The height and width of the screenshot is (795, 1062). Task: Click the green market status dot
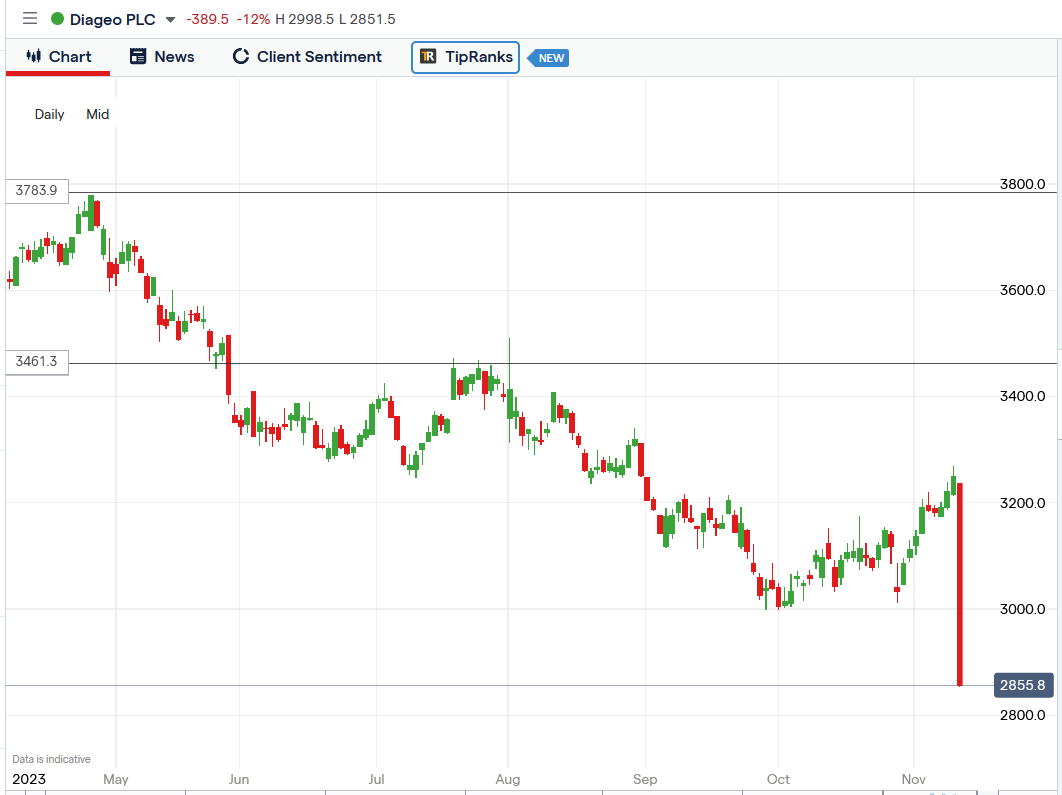point(58,19)
